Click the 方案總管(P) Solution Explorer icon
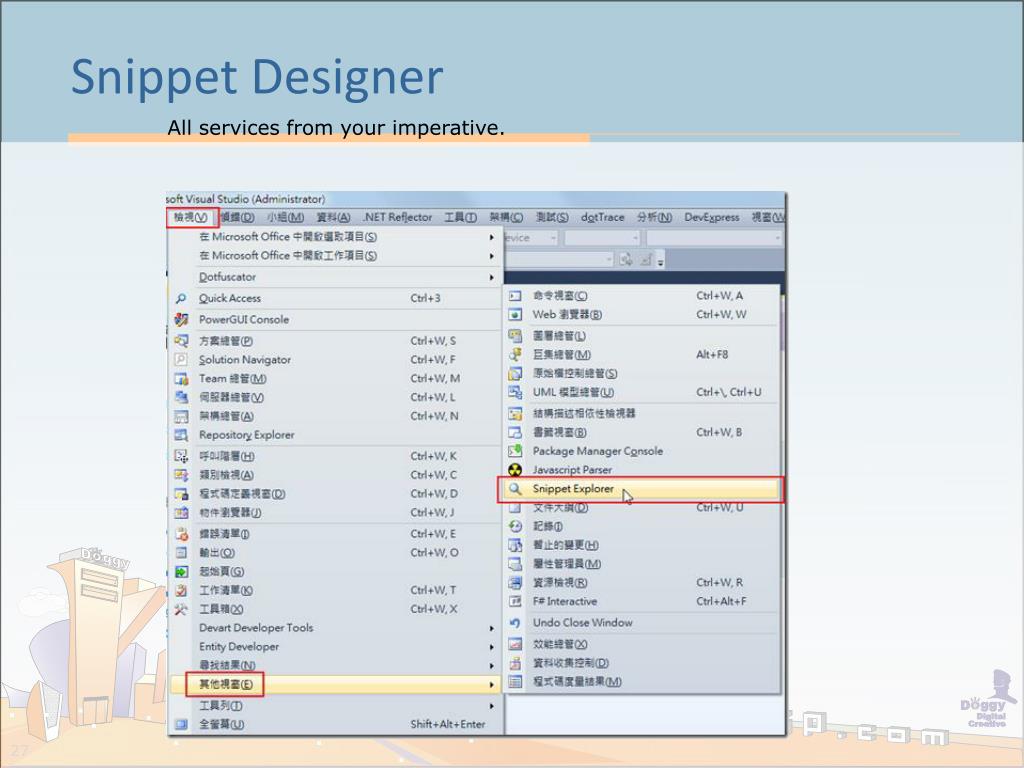Image resolution: width=1024 pixels, height=768 pixels. pyautogui.click(x=181, y=341)
